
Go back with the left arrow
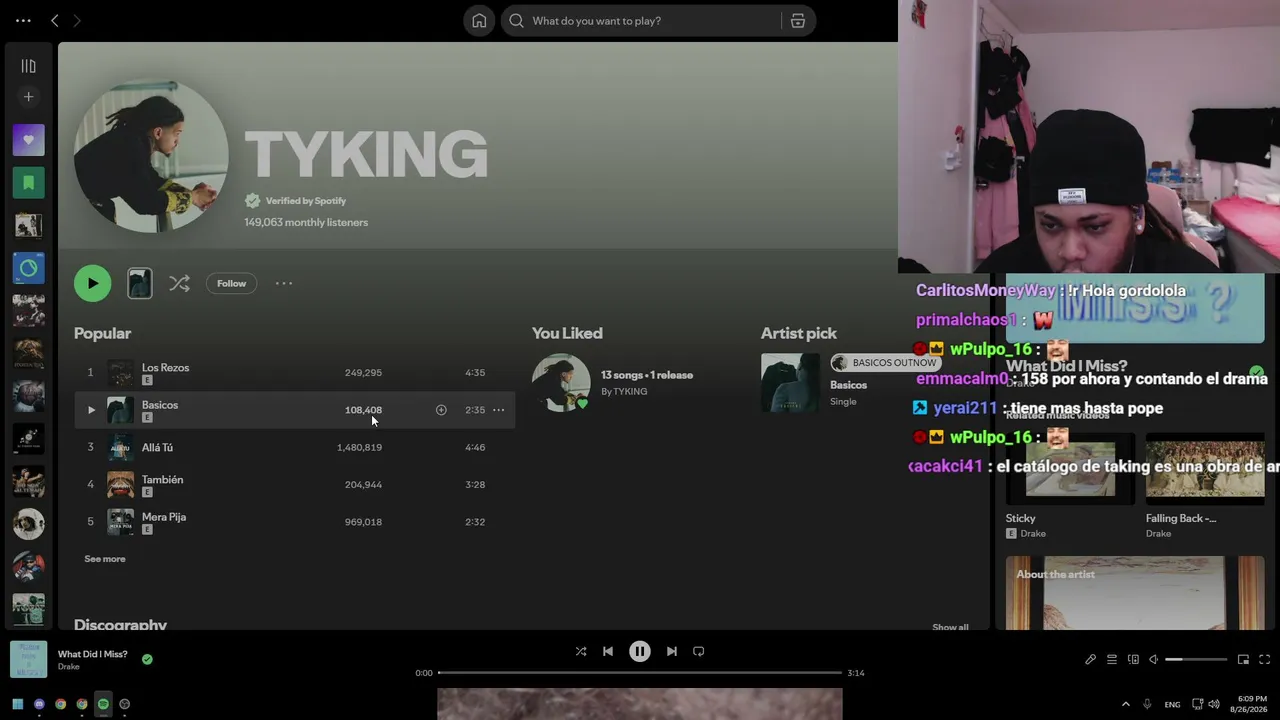coord(55,20)
